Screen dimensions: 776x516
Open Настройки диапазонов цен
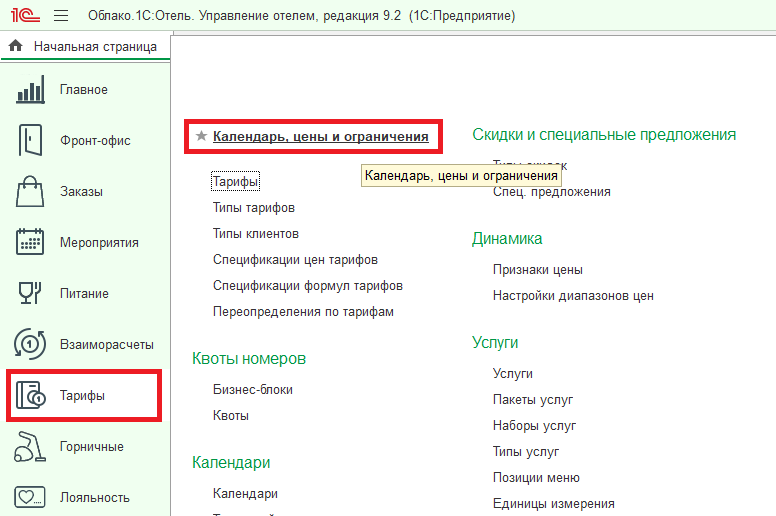tap(573, 295)
